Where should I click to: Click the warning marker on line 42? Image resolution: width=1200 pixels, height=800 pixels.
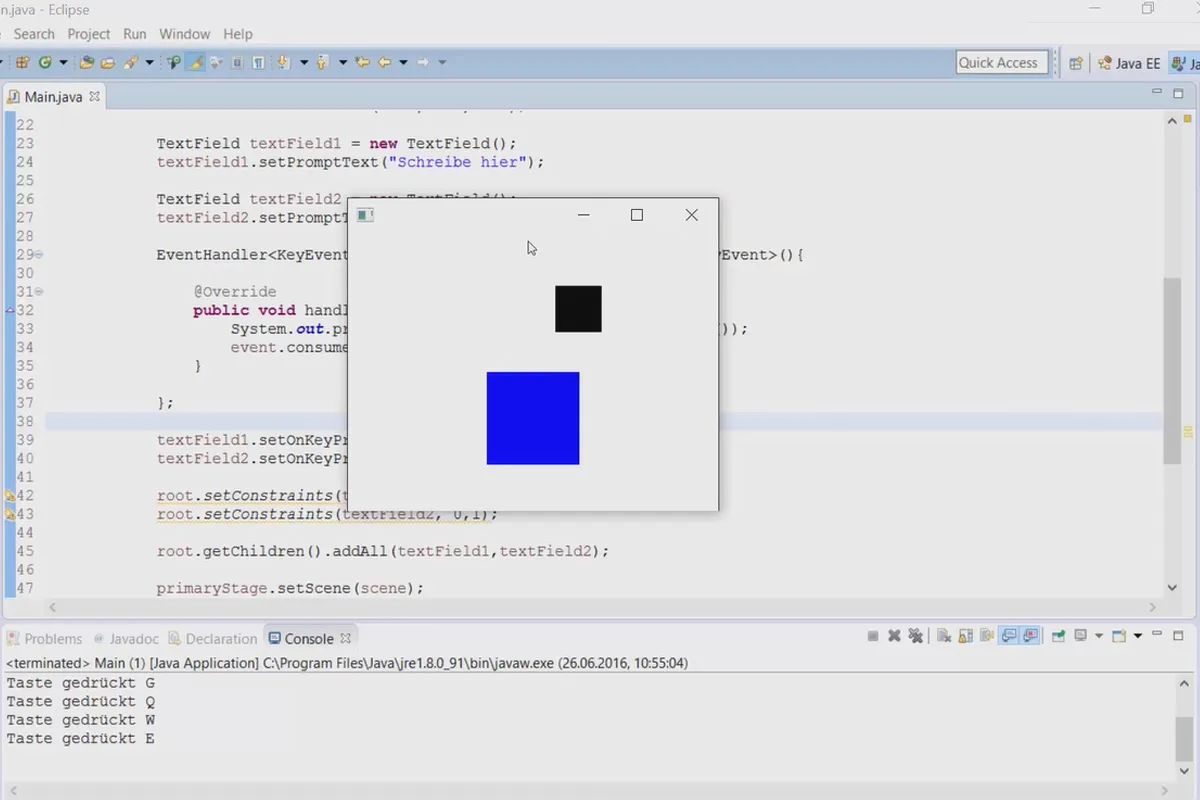pyautogui.click(x=10, y=495)
